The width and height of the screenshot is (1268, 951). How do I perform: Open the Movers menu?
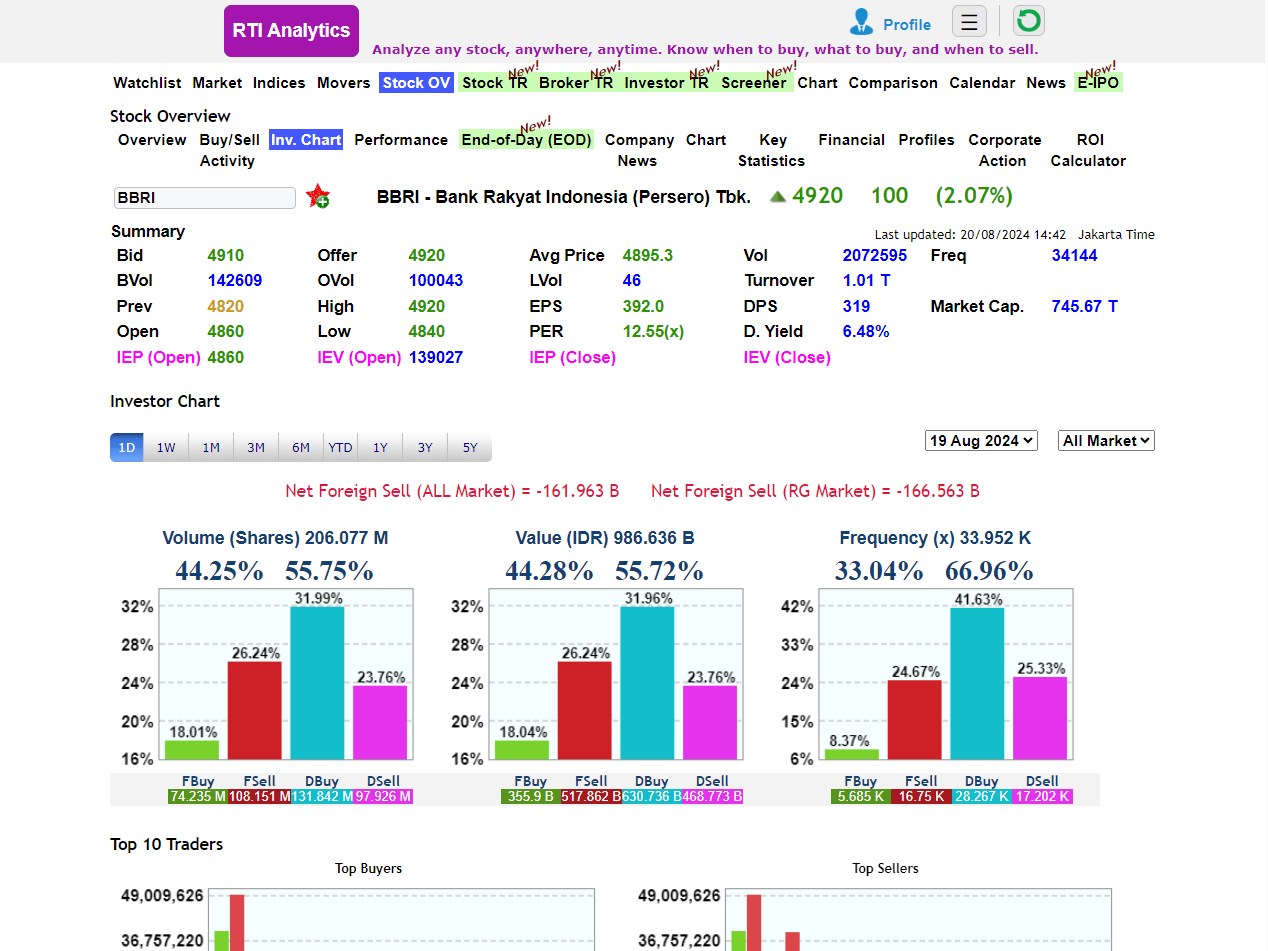click(x=343, y=83)
